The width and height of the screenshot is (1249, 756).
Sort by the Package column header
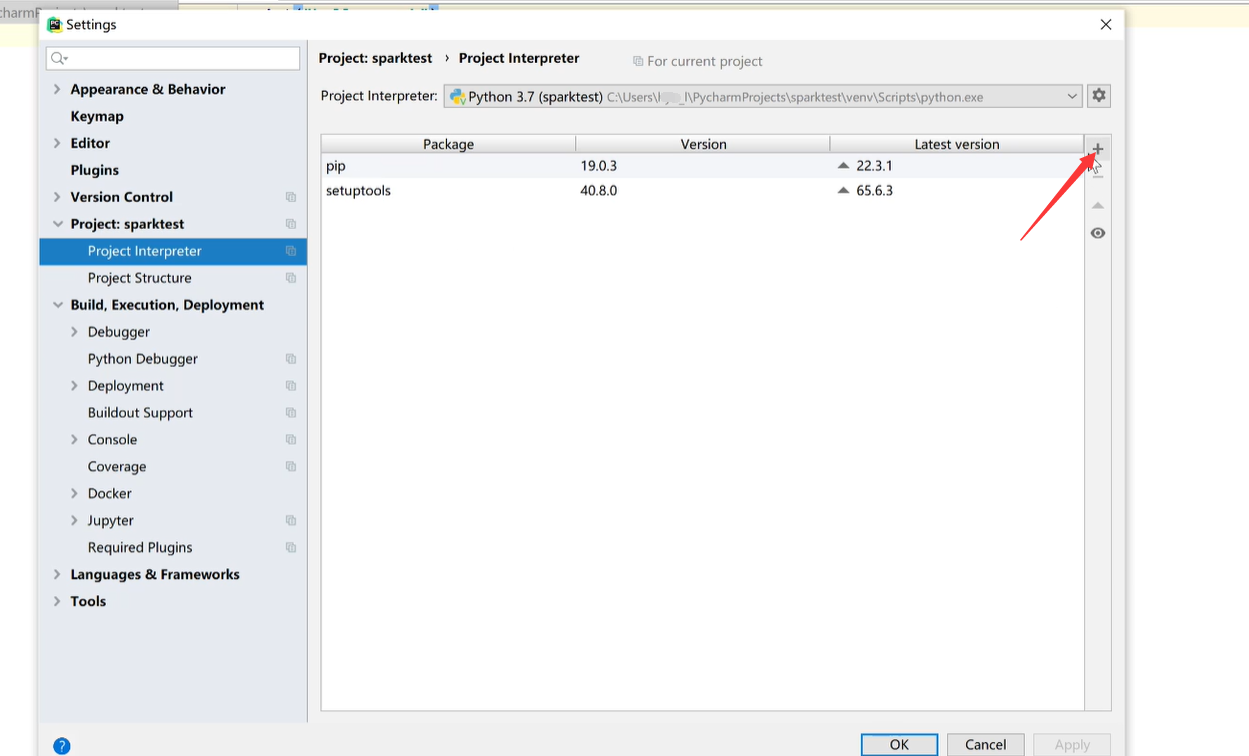tap(448, 144)
